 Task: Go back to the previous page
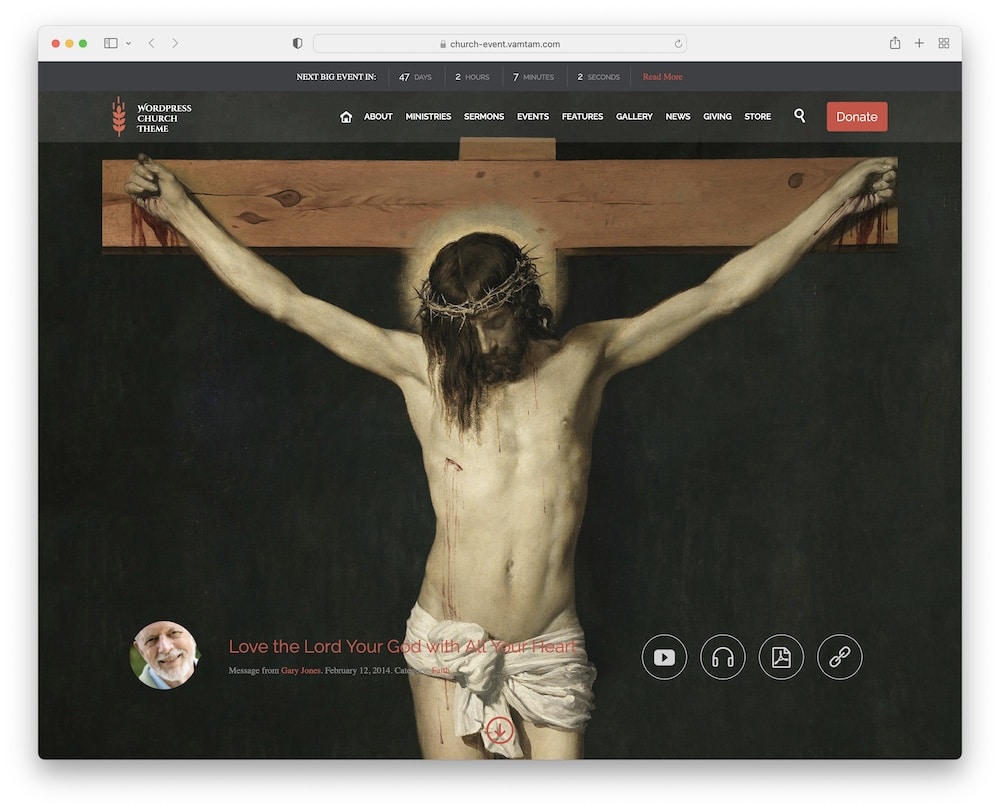coord(152,43)
